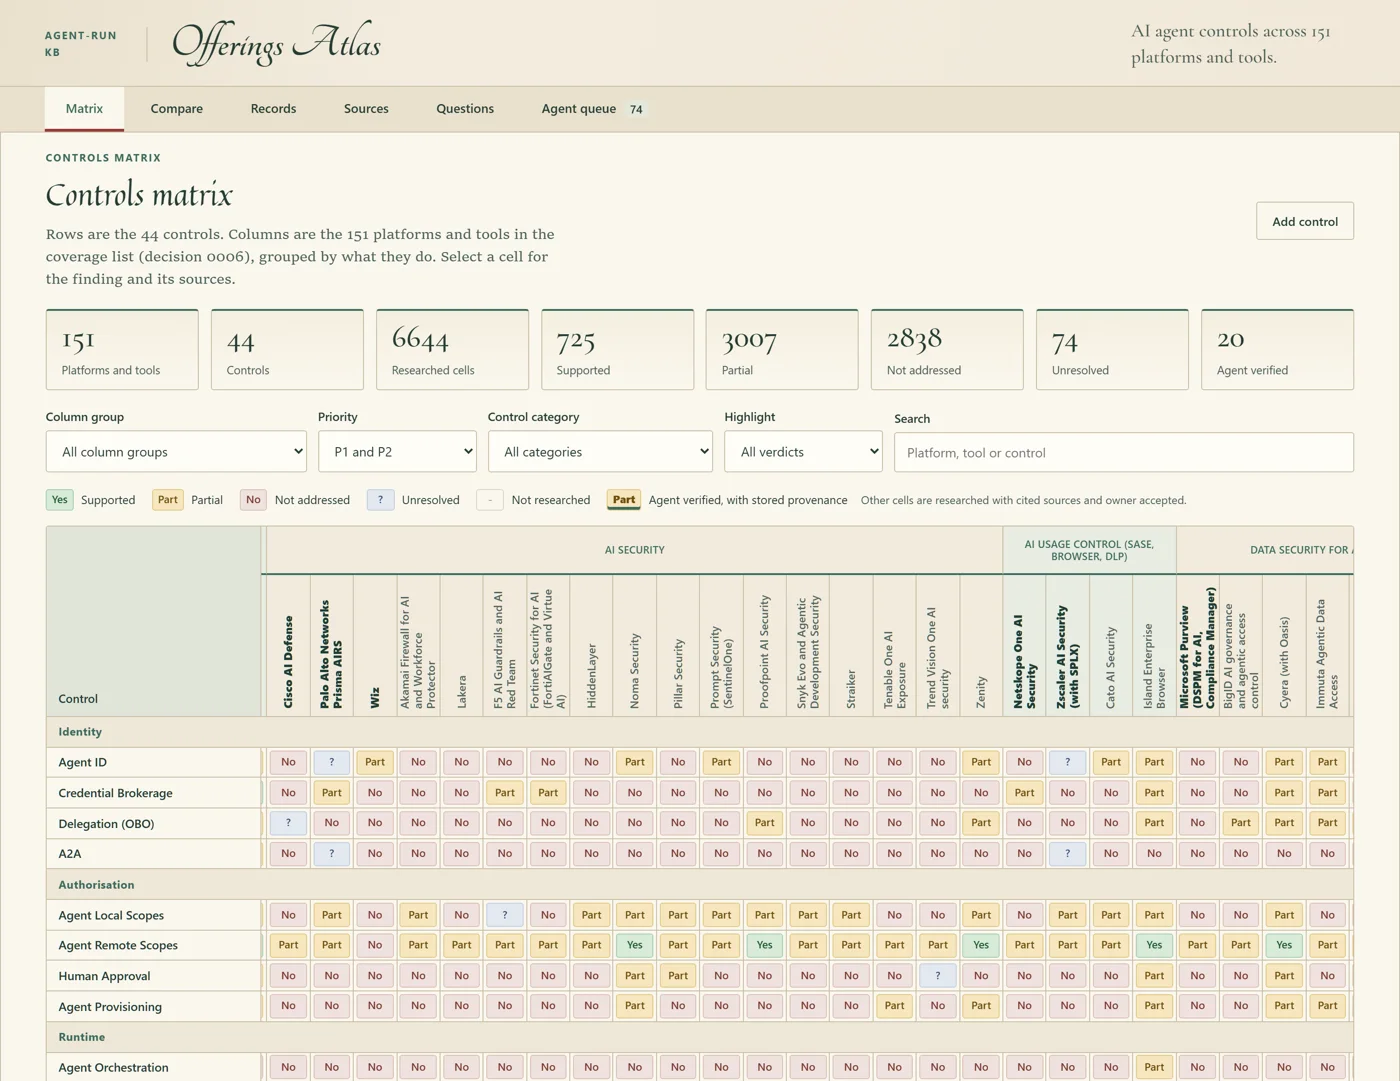Click the 20 Agent verified stat card
The image size is (1400, 1081).
[1277, 349]
